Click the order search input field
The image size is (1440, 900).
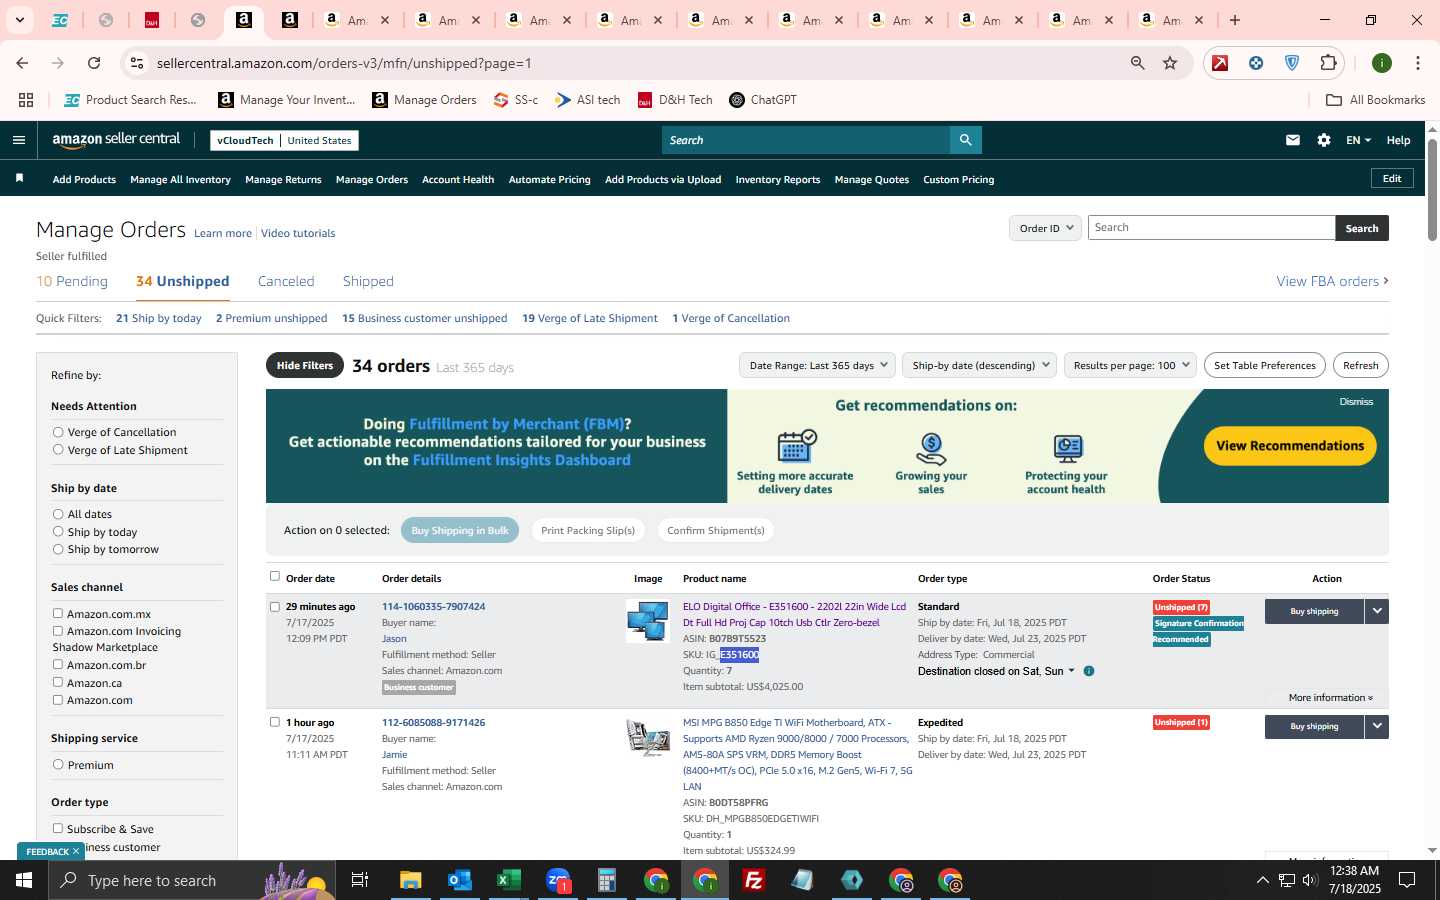tap(1211, 228)
